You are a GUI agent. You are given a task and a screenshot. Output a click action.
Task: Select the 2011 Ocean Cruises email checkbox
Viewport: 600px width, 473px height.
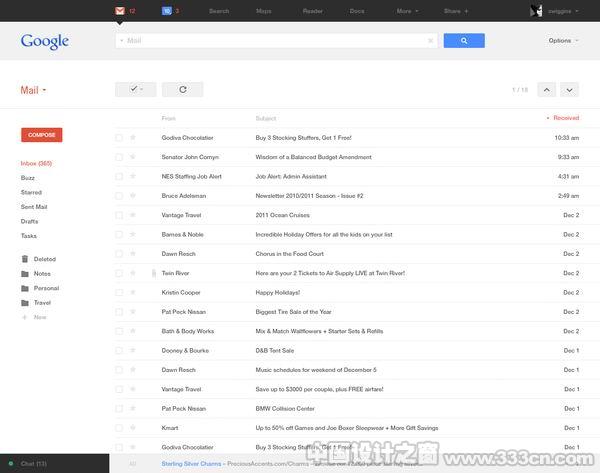(x=119, y=215)
